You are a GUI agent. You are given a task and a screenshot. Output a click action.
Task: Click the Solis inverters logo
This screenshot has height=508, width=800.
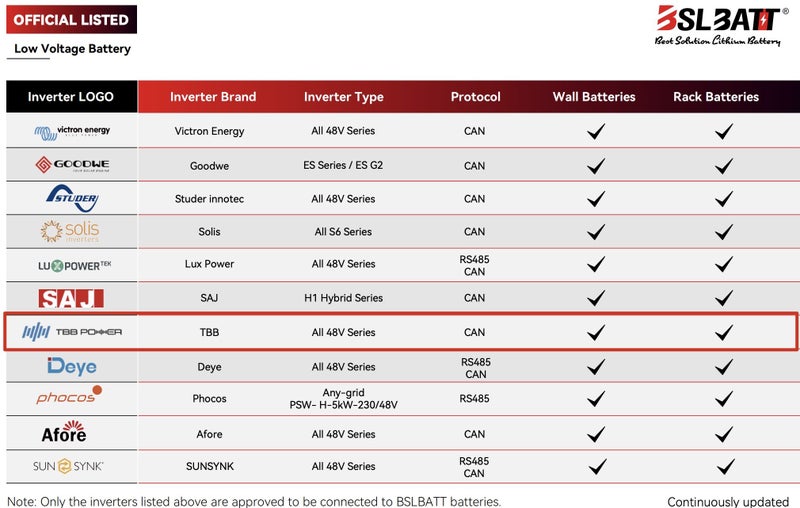tap(70, 231)
